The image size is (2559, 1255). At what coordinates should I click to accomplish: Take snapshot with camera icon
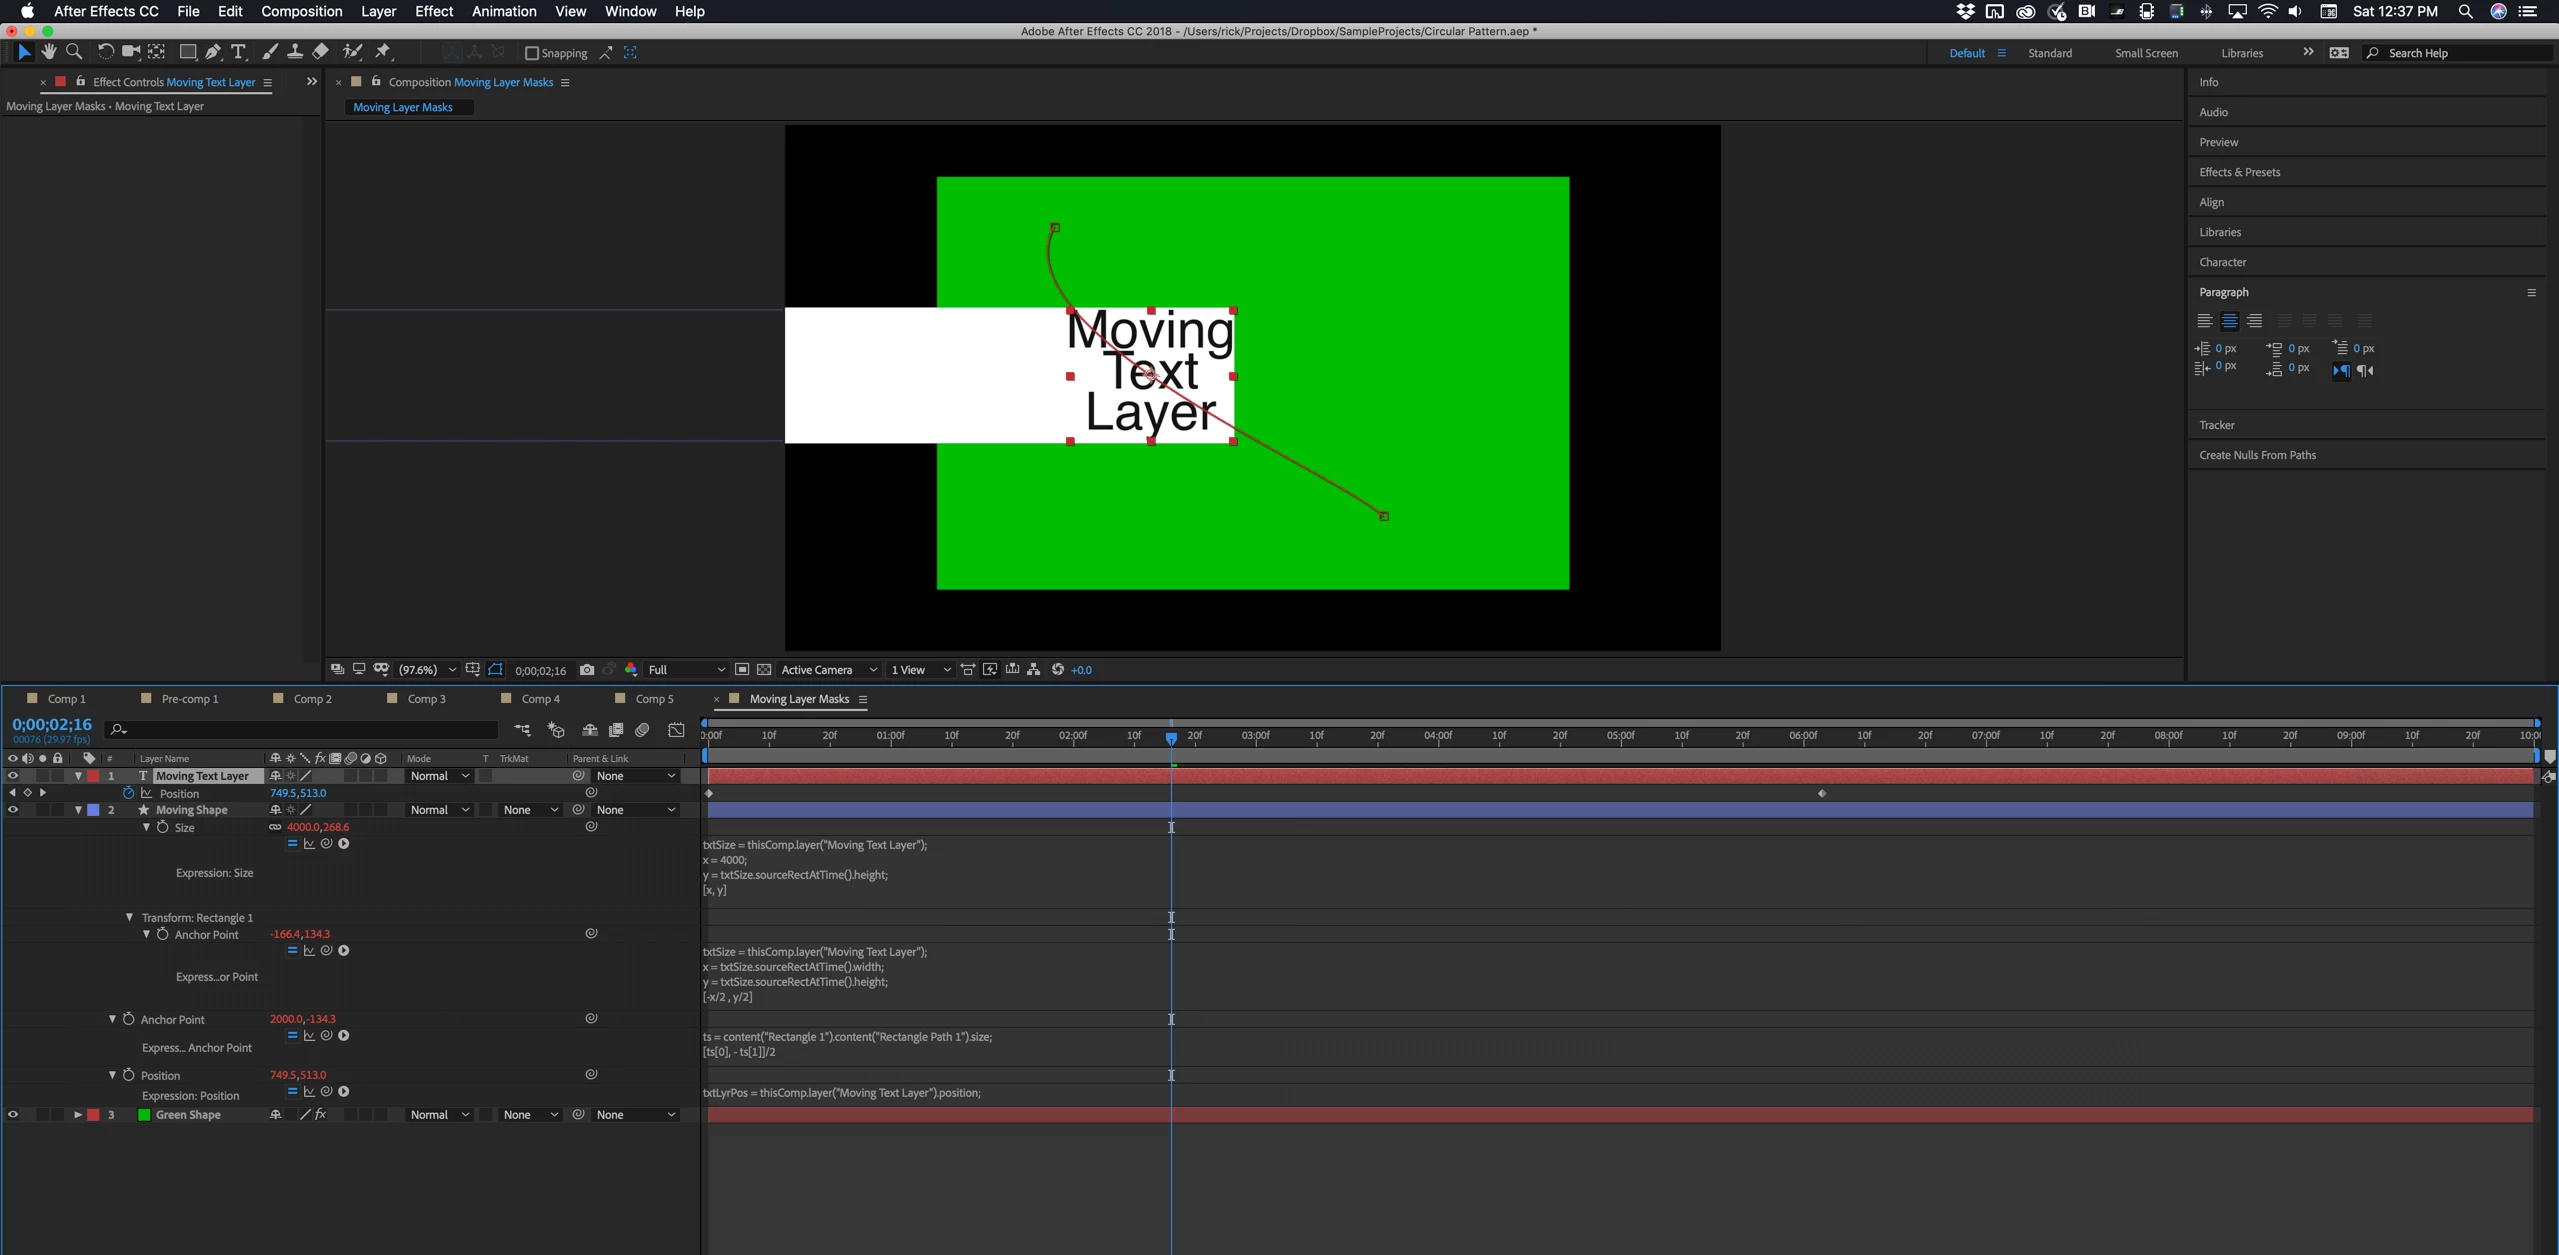(587, 670)
